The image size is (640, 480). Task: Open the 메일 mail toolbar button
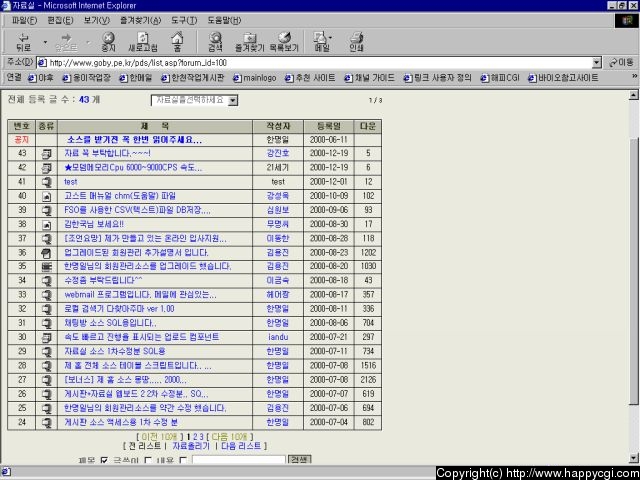pos(321,42)
